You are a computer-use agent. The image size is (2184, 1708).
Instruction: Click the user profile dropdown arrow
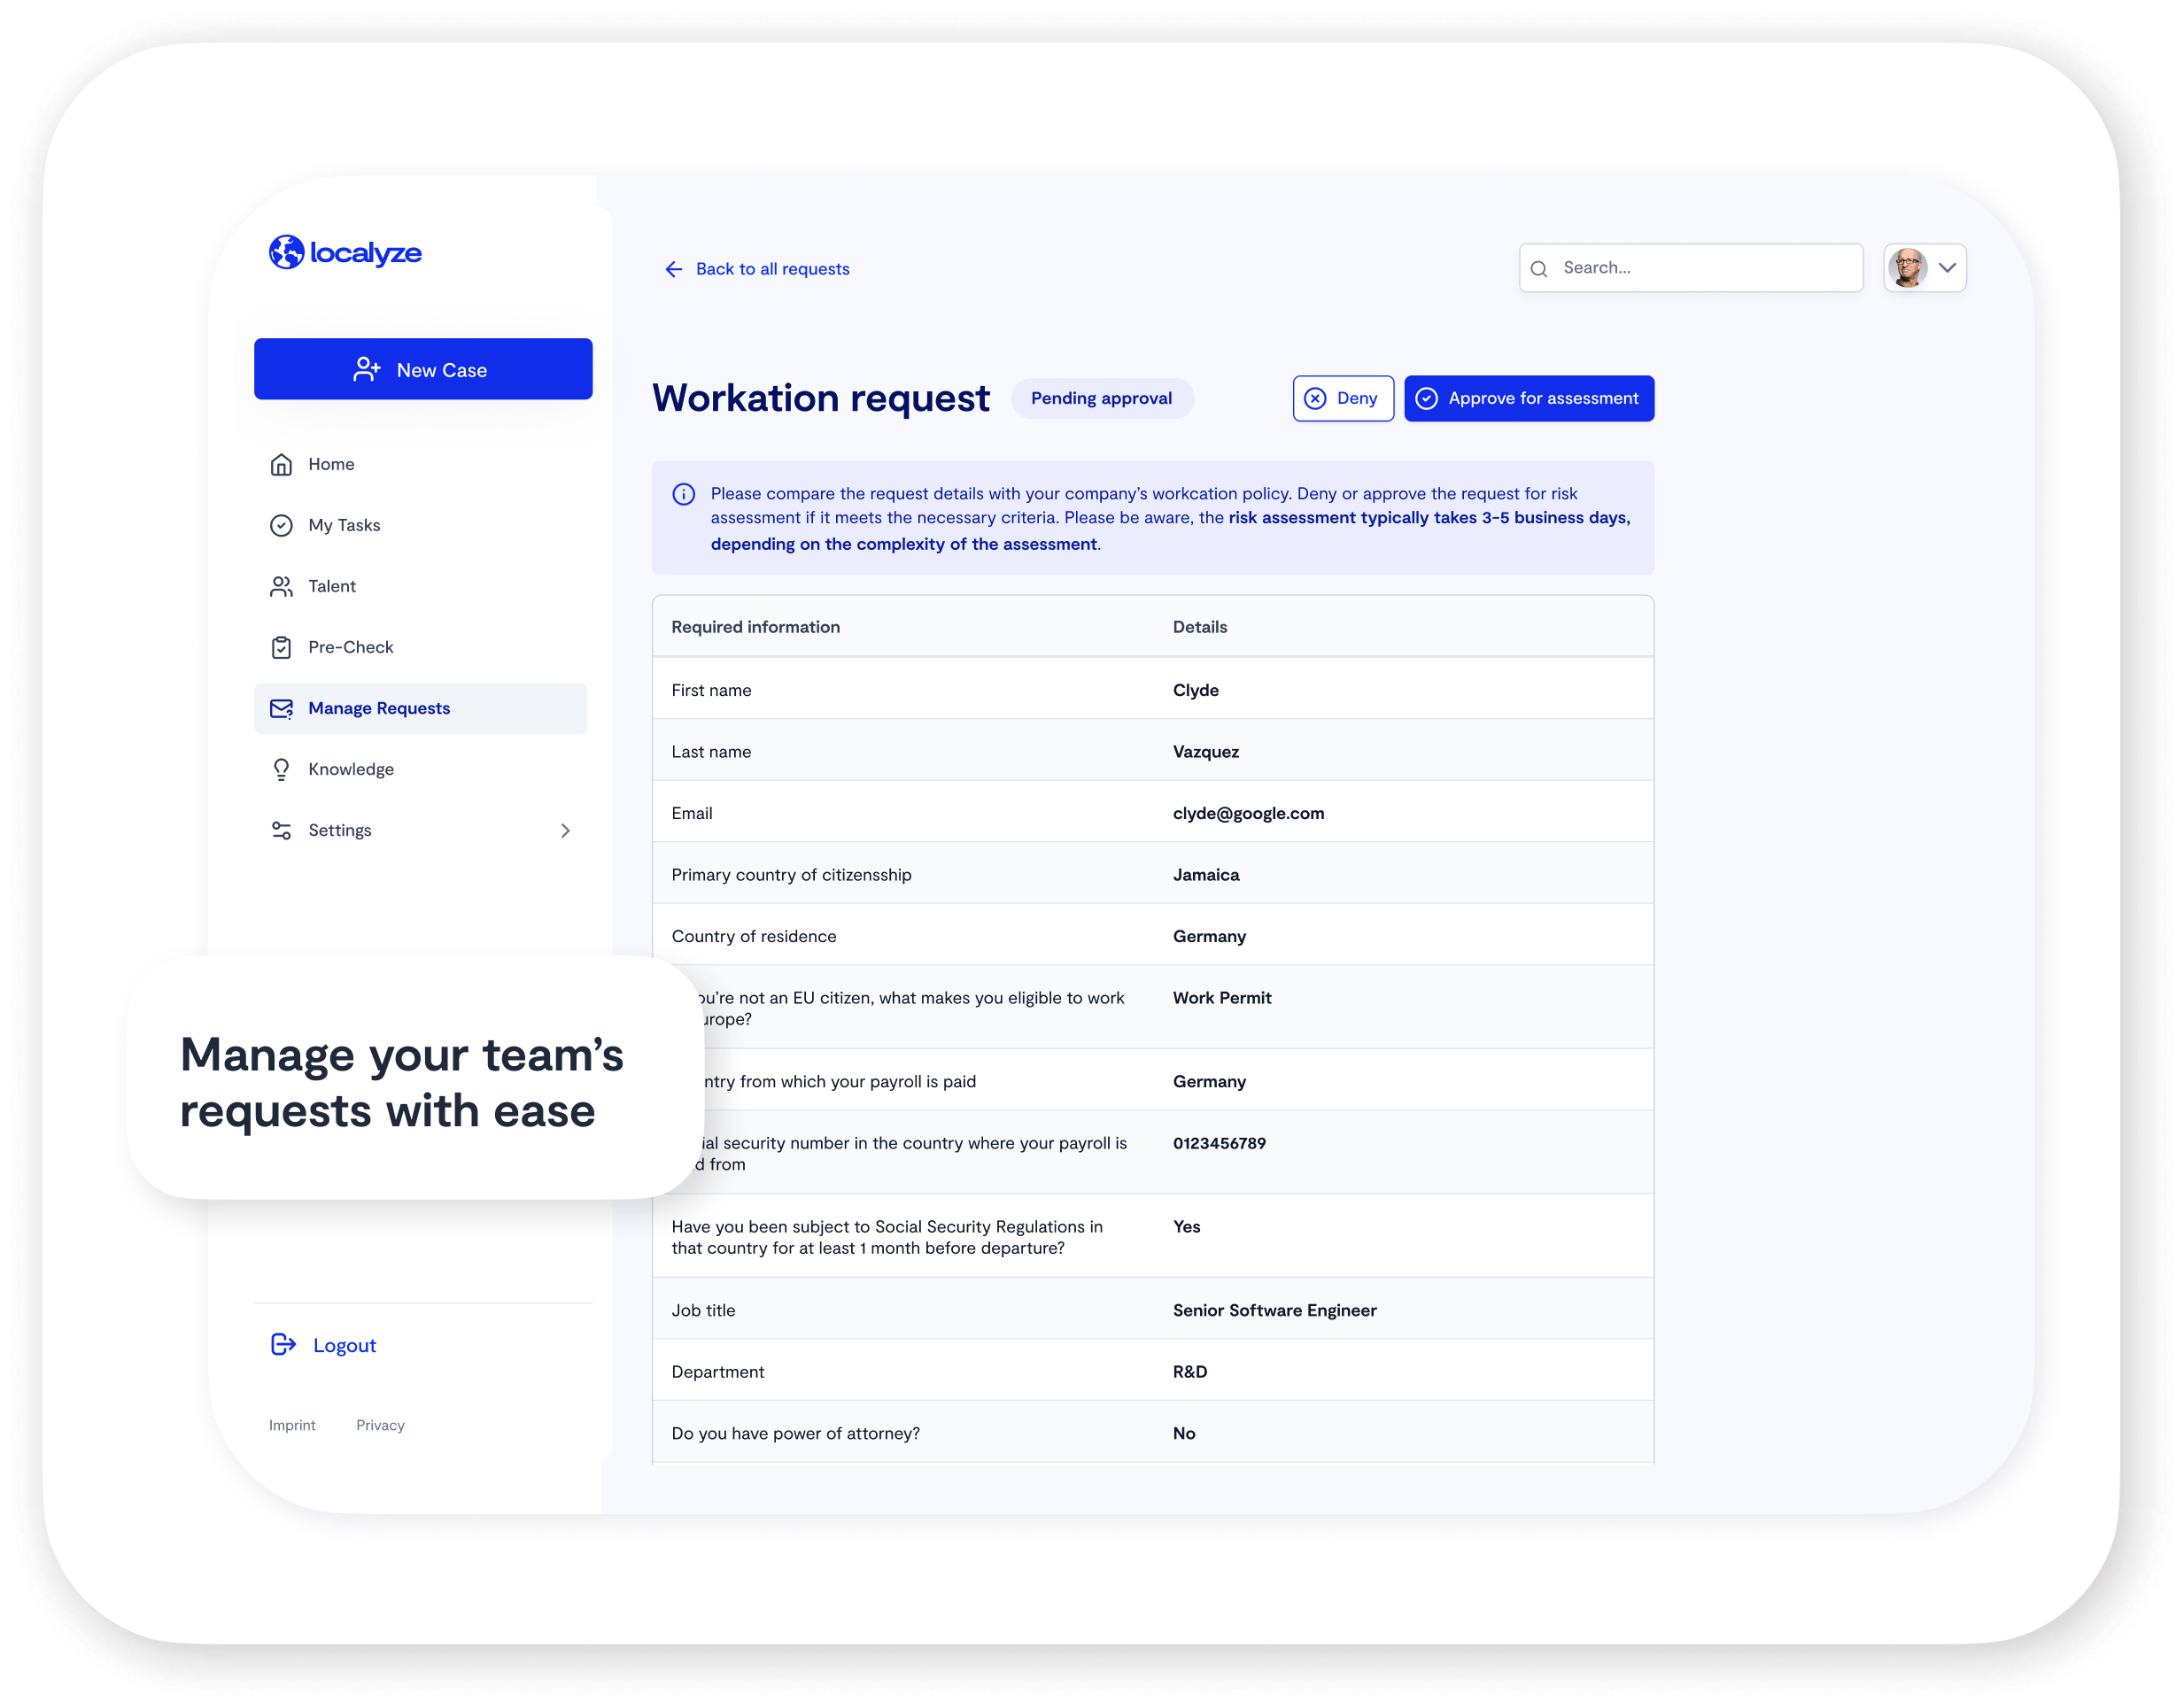click(x=1952, y=267)
